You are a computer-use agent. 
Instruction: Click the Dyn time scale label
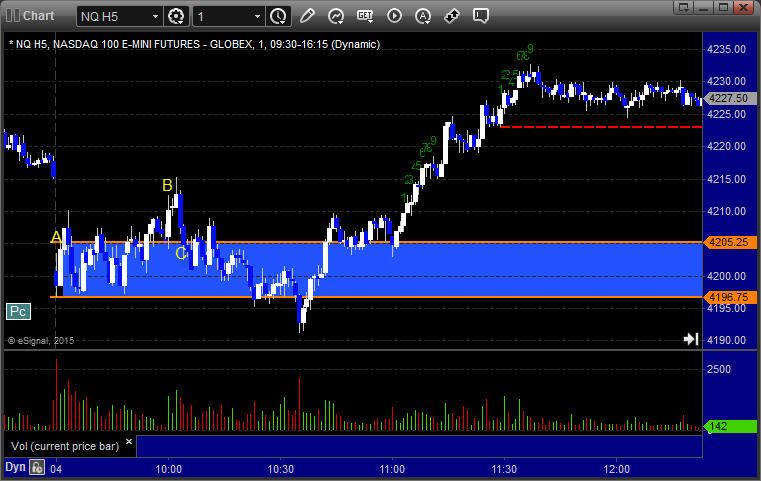point(15,467)
